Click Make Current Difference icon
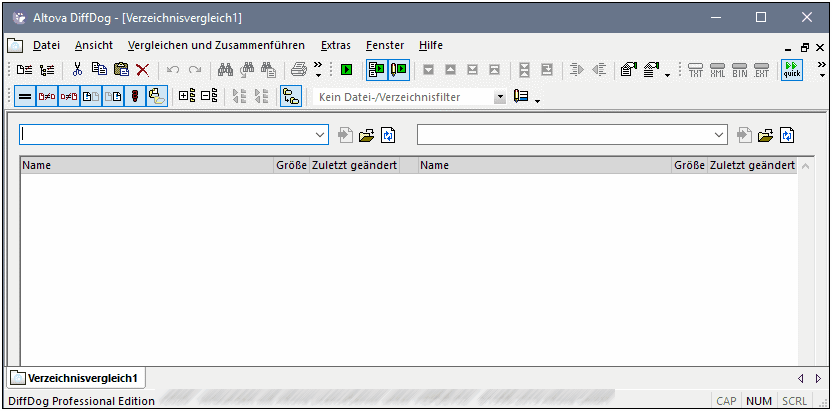Screen dimensions: 832x411 click(x=547, y=69)
